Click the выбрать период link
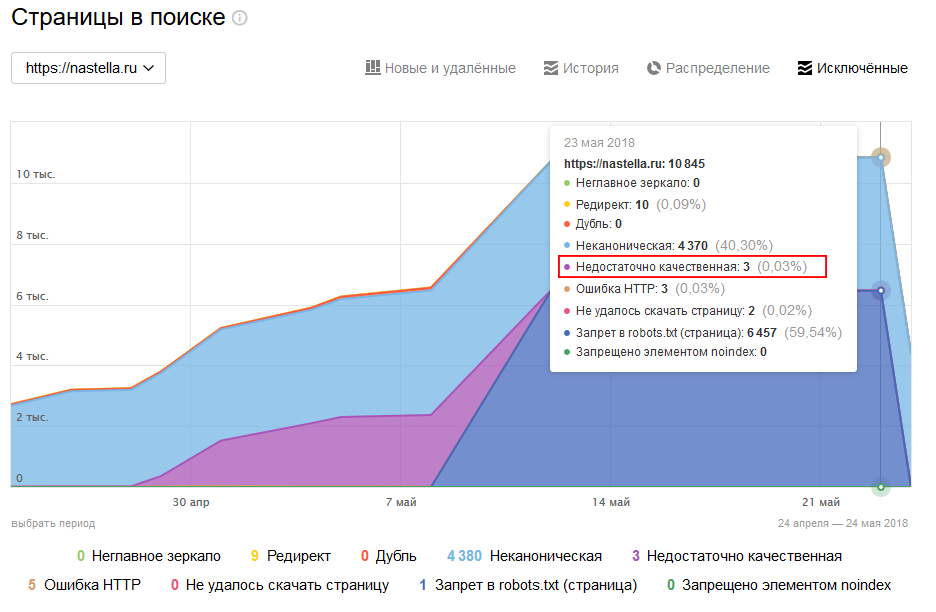936x612 pixels. click(x=53, y=523)
